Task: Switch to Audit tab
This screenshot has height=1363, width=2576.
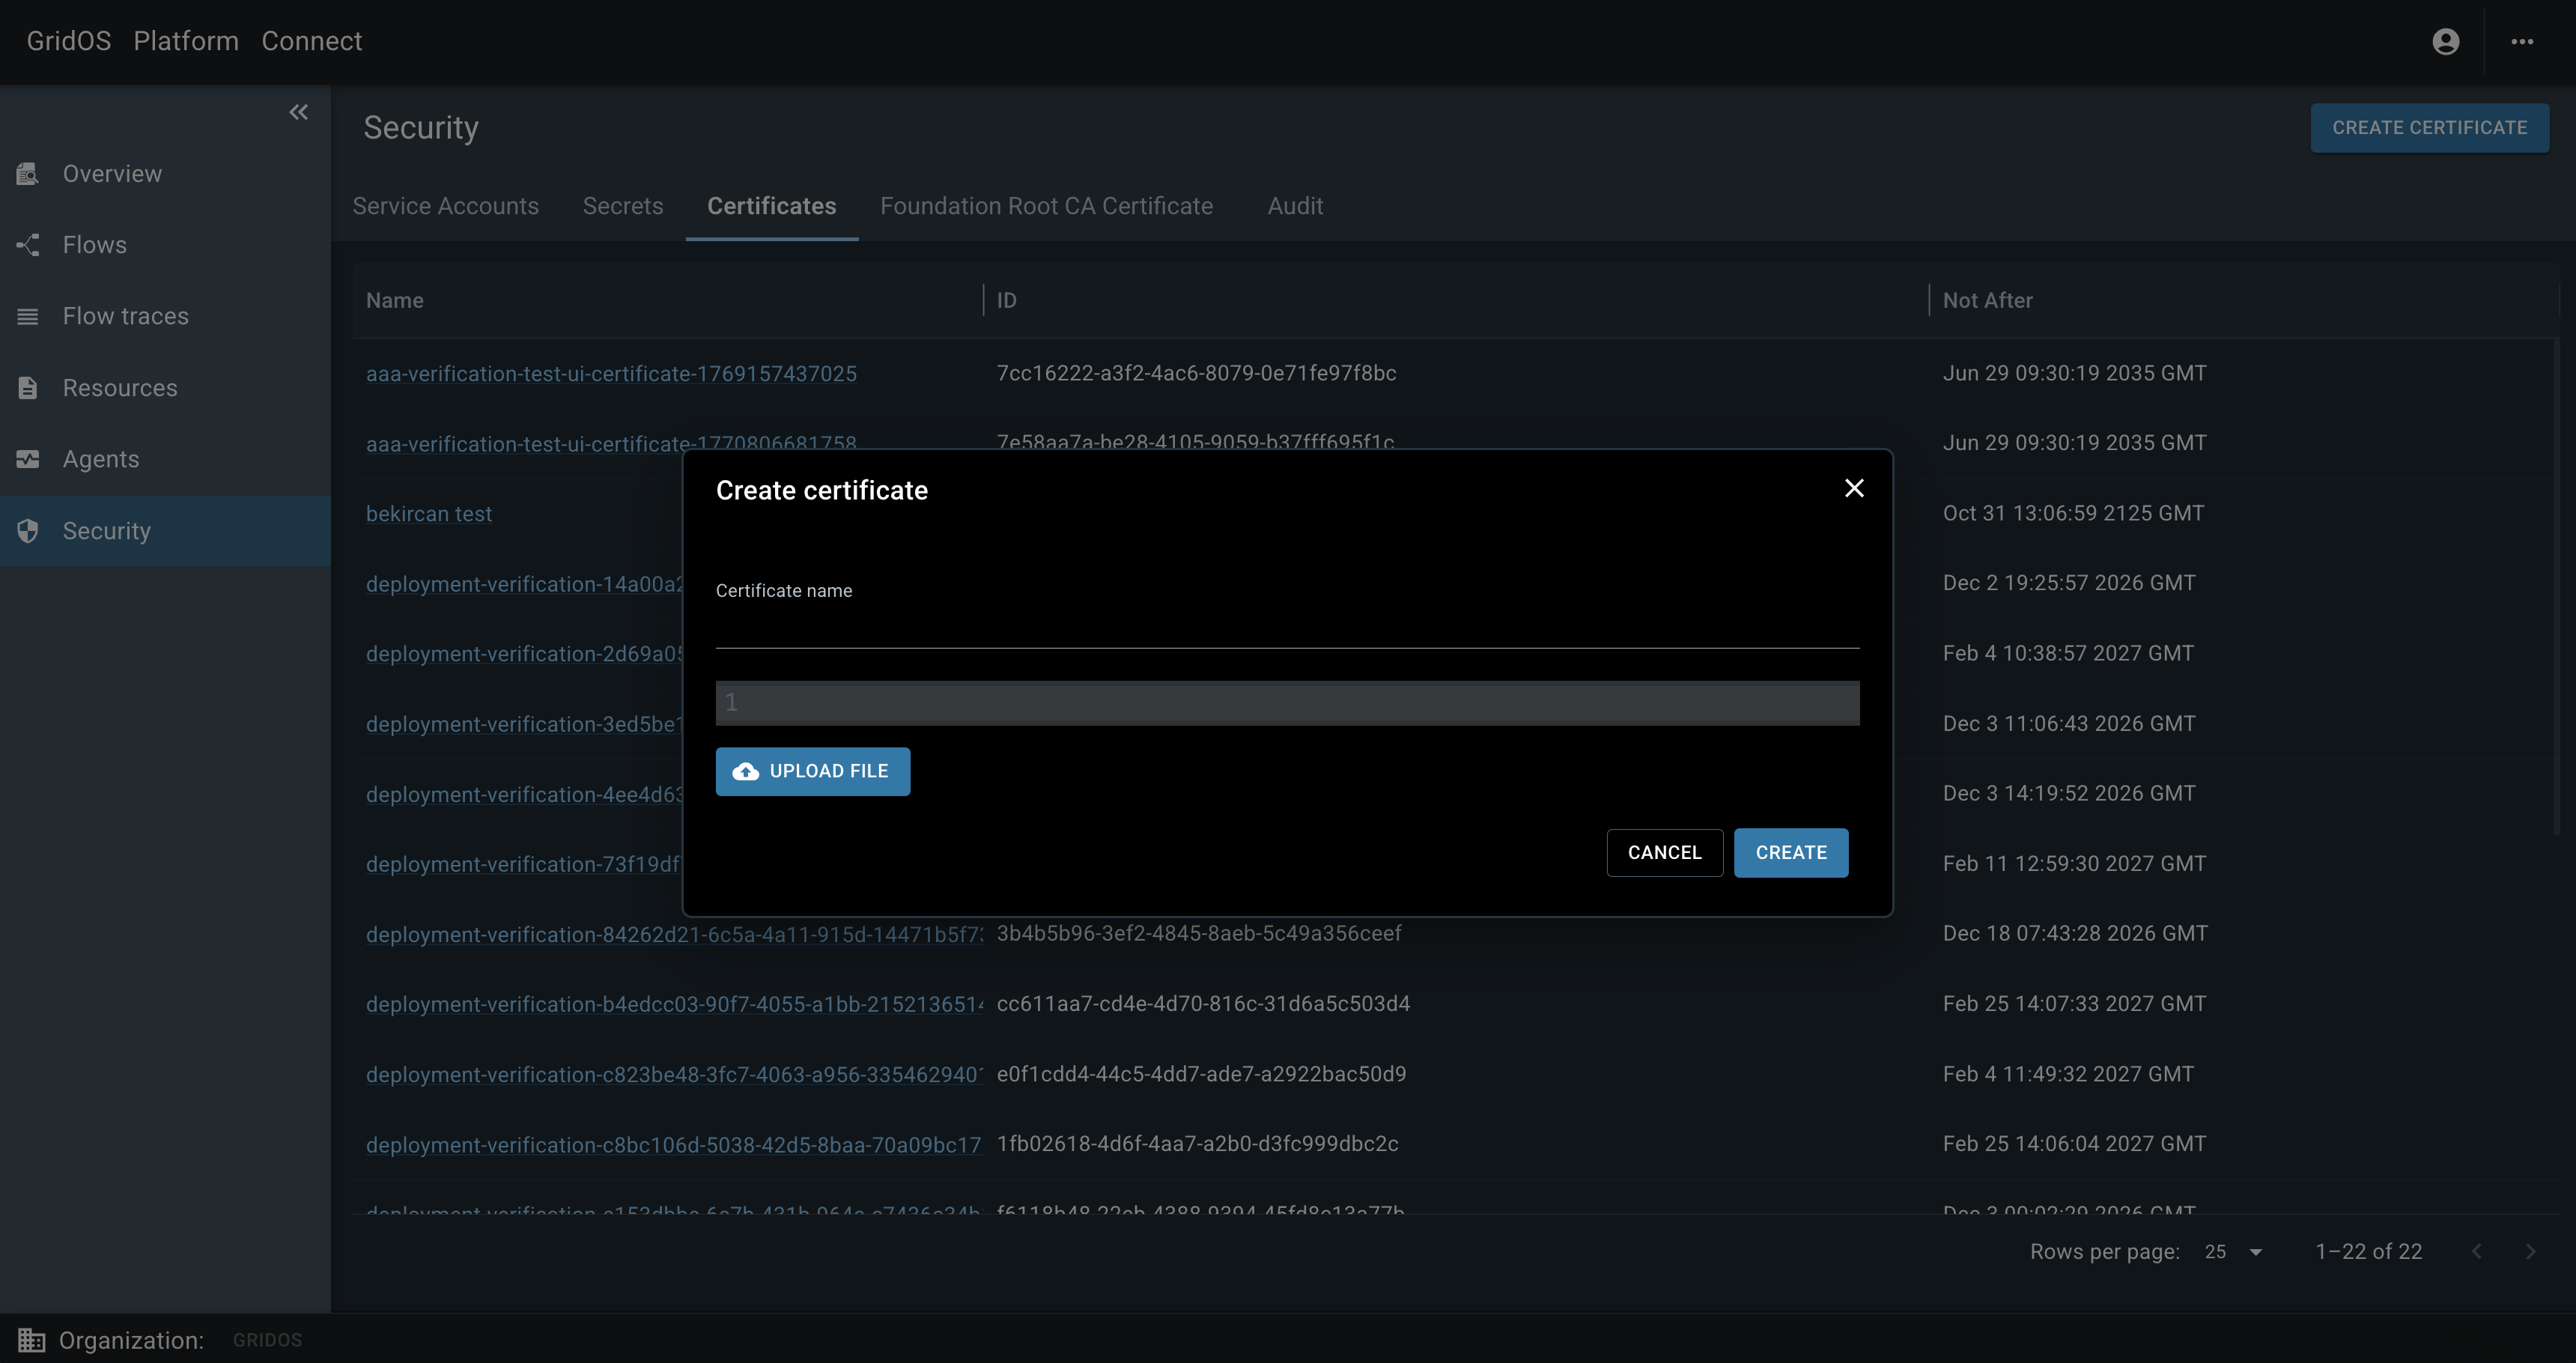Action: point(1295,206)
